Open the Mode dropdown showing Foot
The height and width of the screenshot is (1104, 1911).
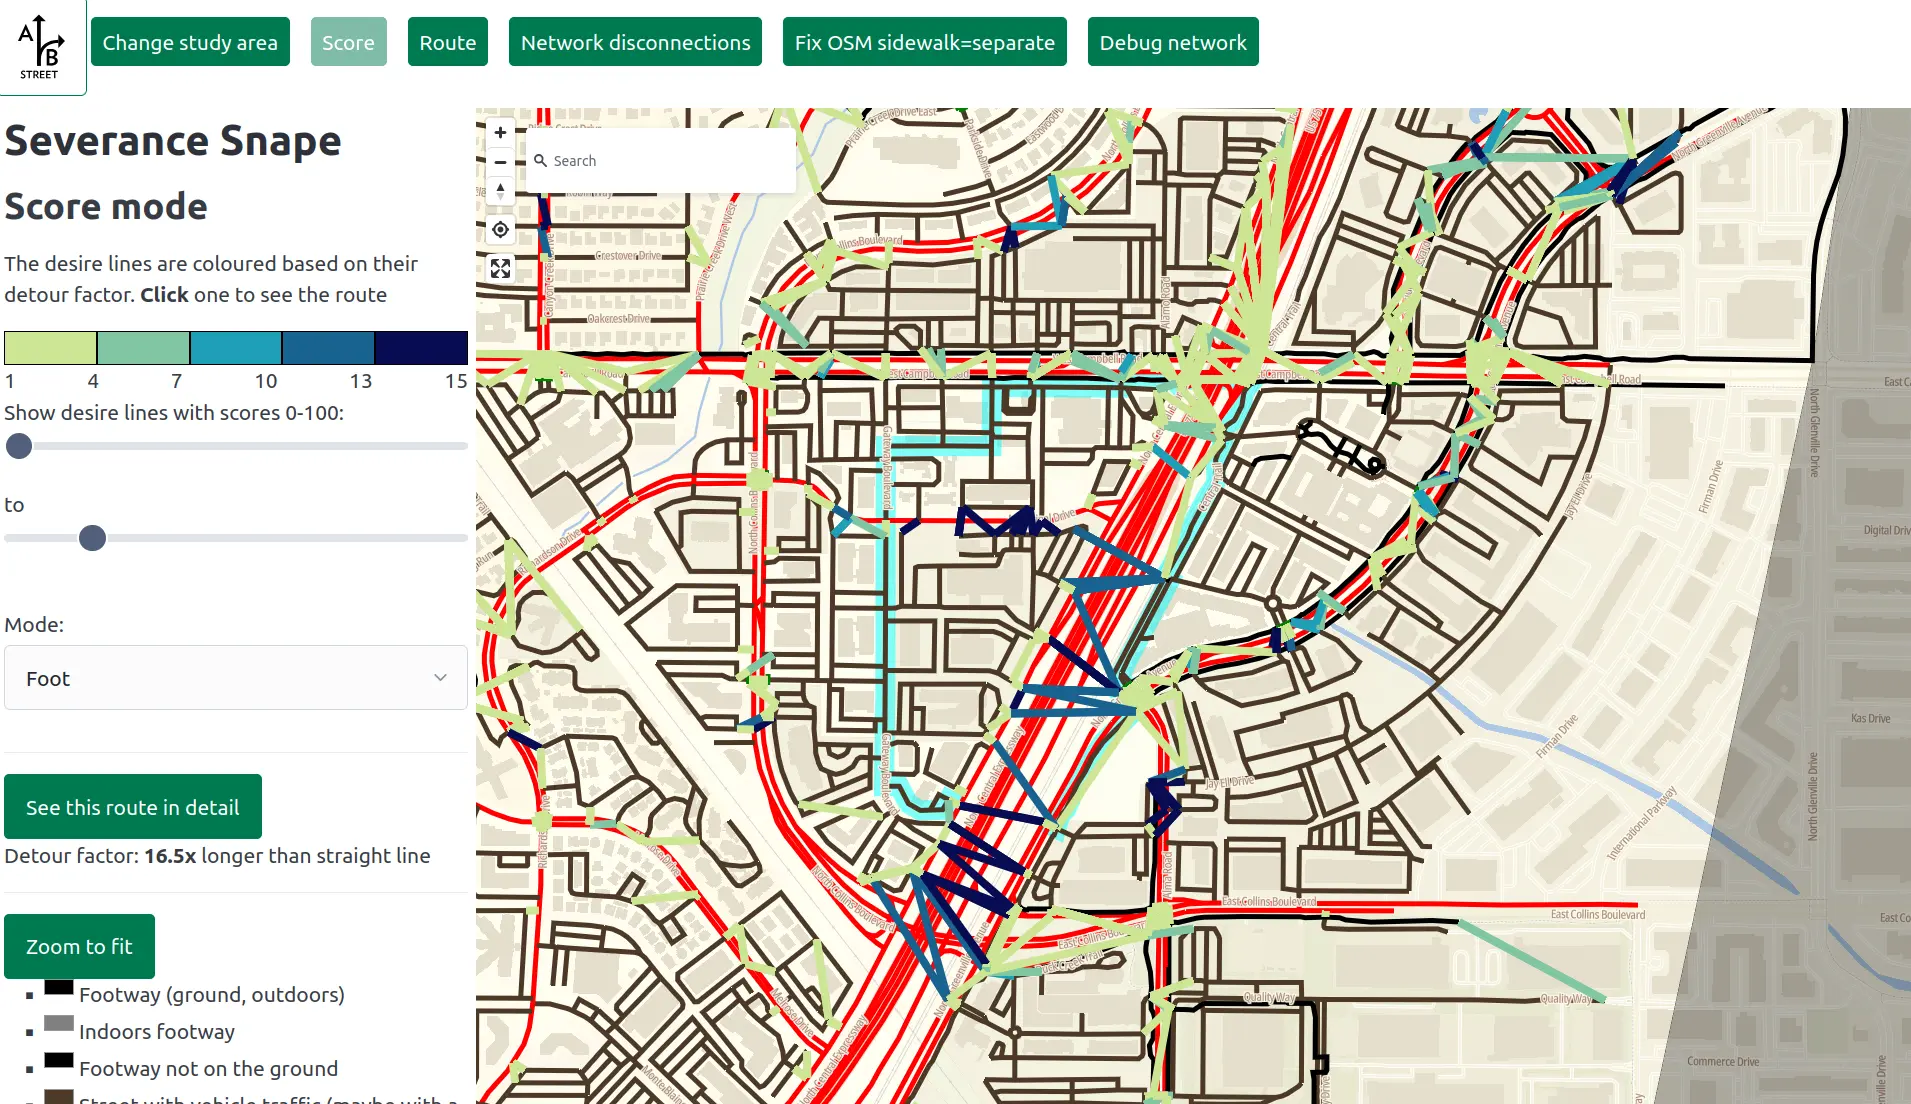235,678
